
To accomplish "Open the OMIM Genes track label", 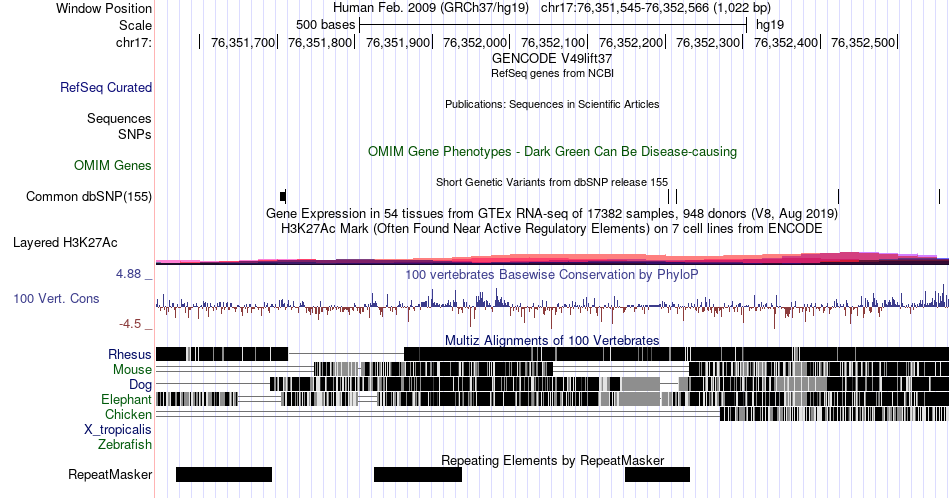I will point(113,165).
